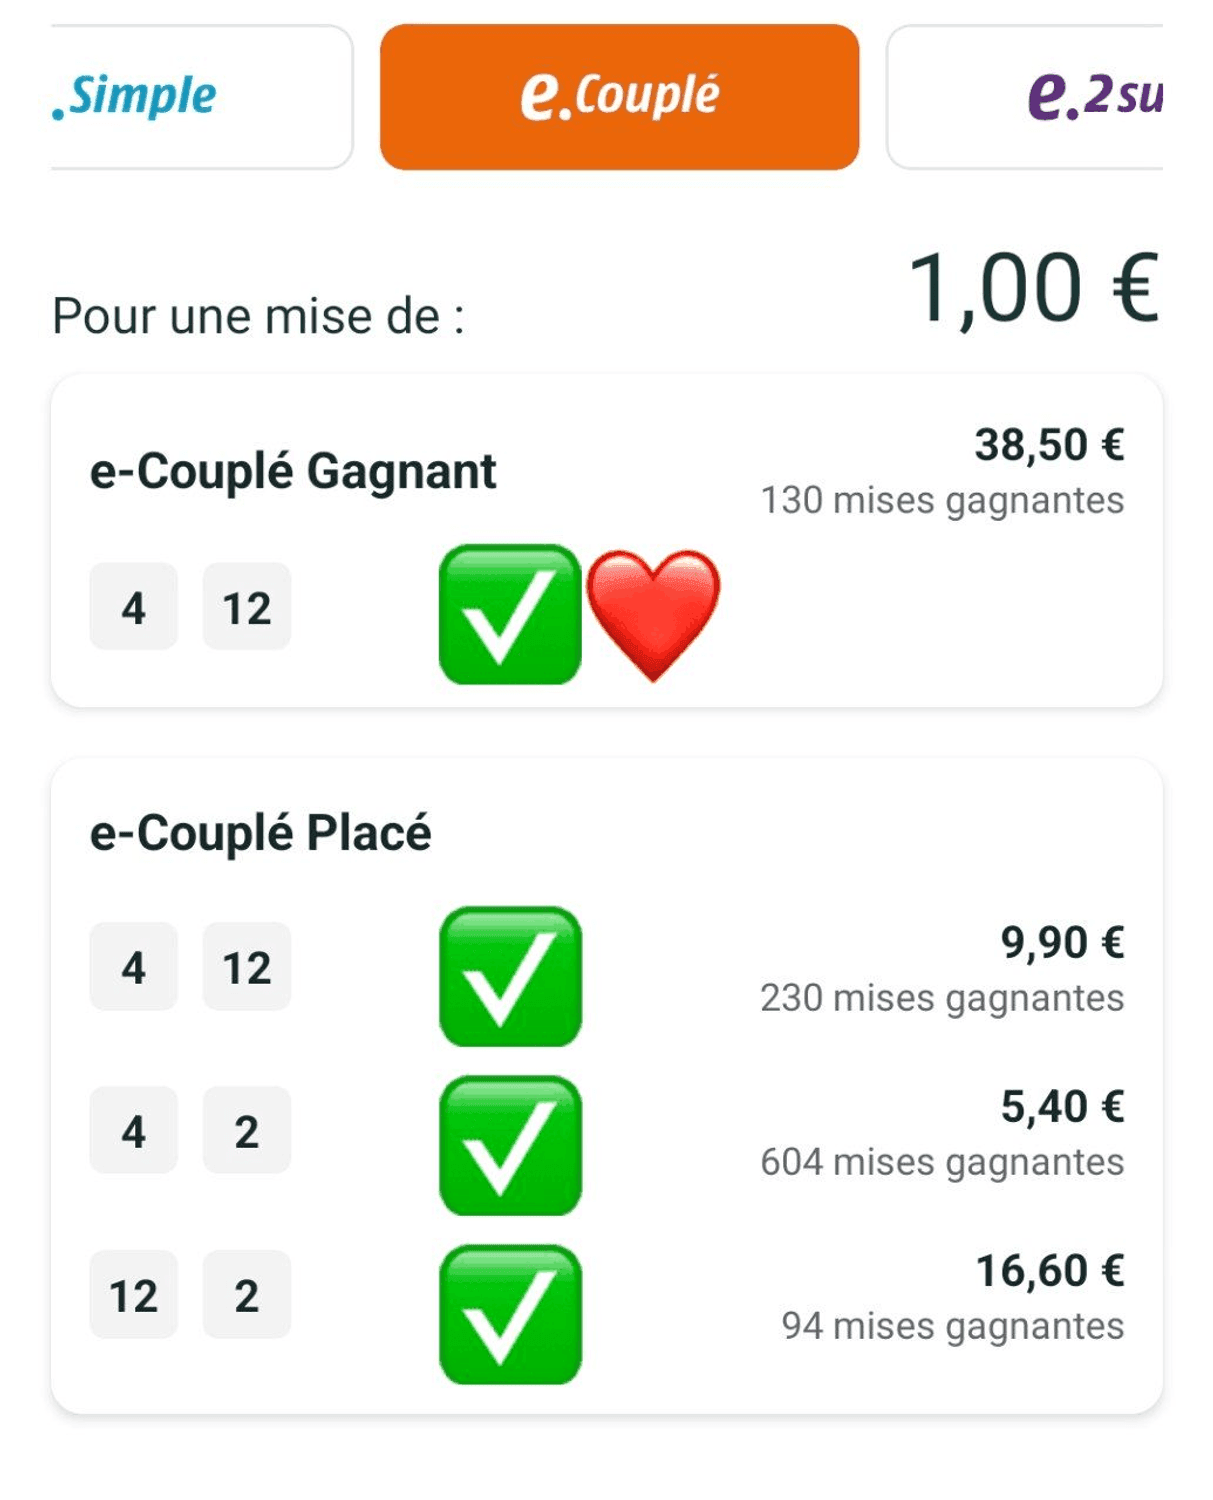
Task: Click green checkmark in Placé 12-2 row
Action: (510, 1314)
